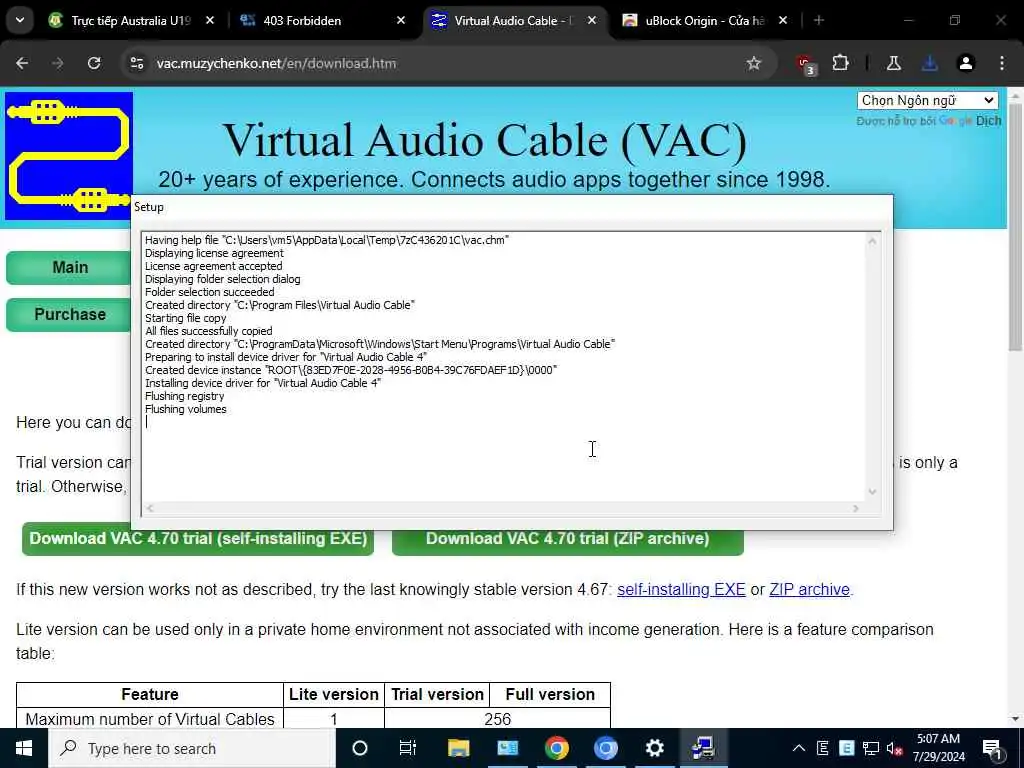The height and width of the screenshot is (768, 1024).
Task: Expand the Chọn Ngôn ngữ language dropdown
Action: point(927,101)
